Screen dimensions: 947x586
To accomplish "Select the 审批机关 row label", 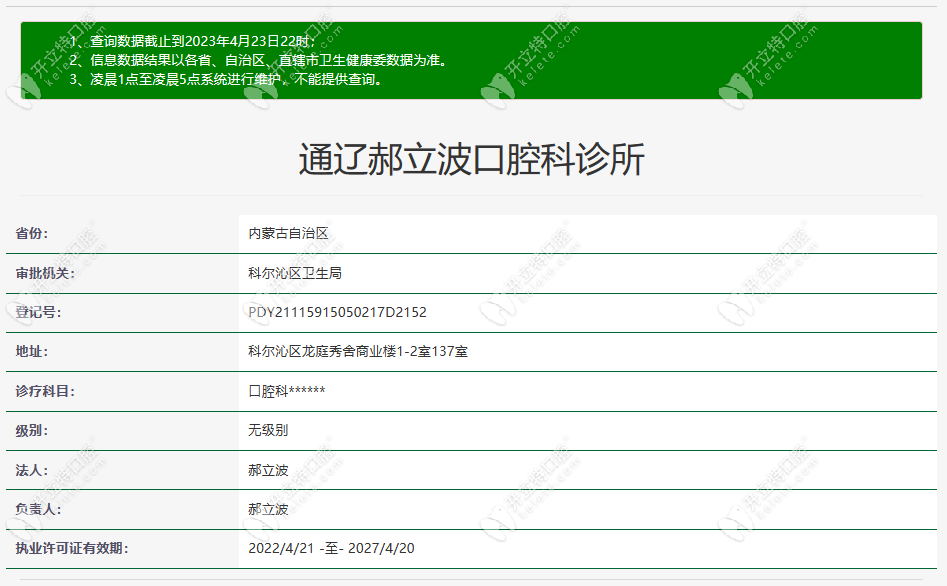I will pos(45,273).
